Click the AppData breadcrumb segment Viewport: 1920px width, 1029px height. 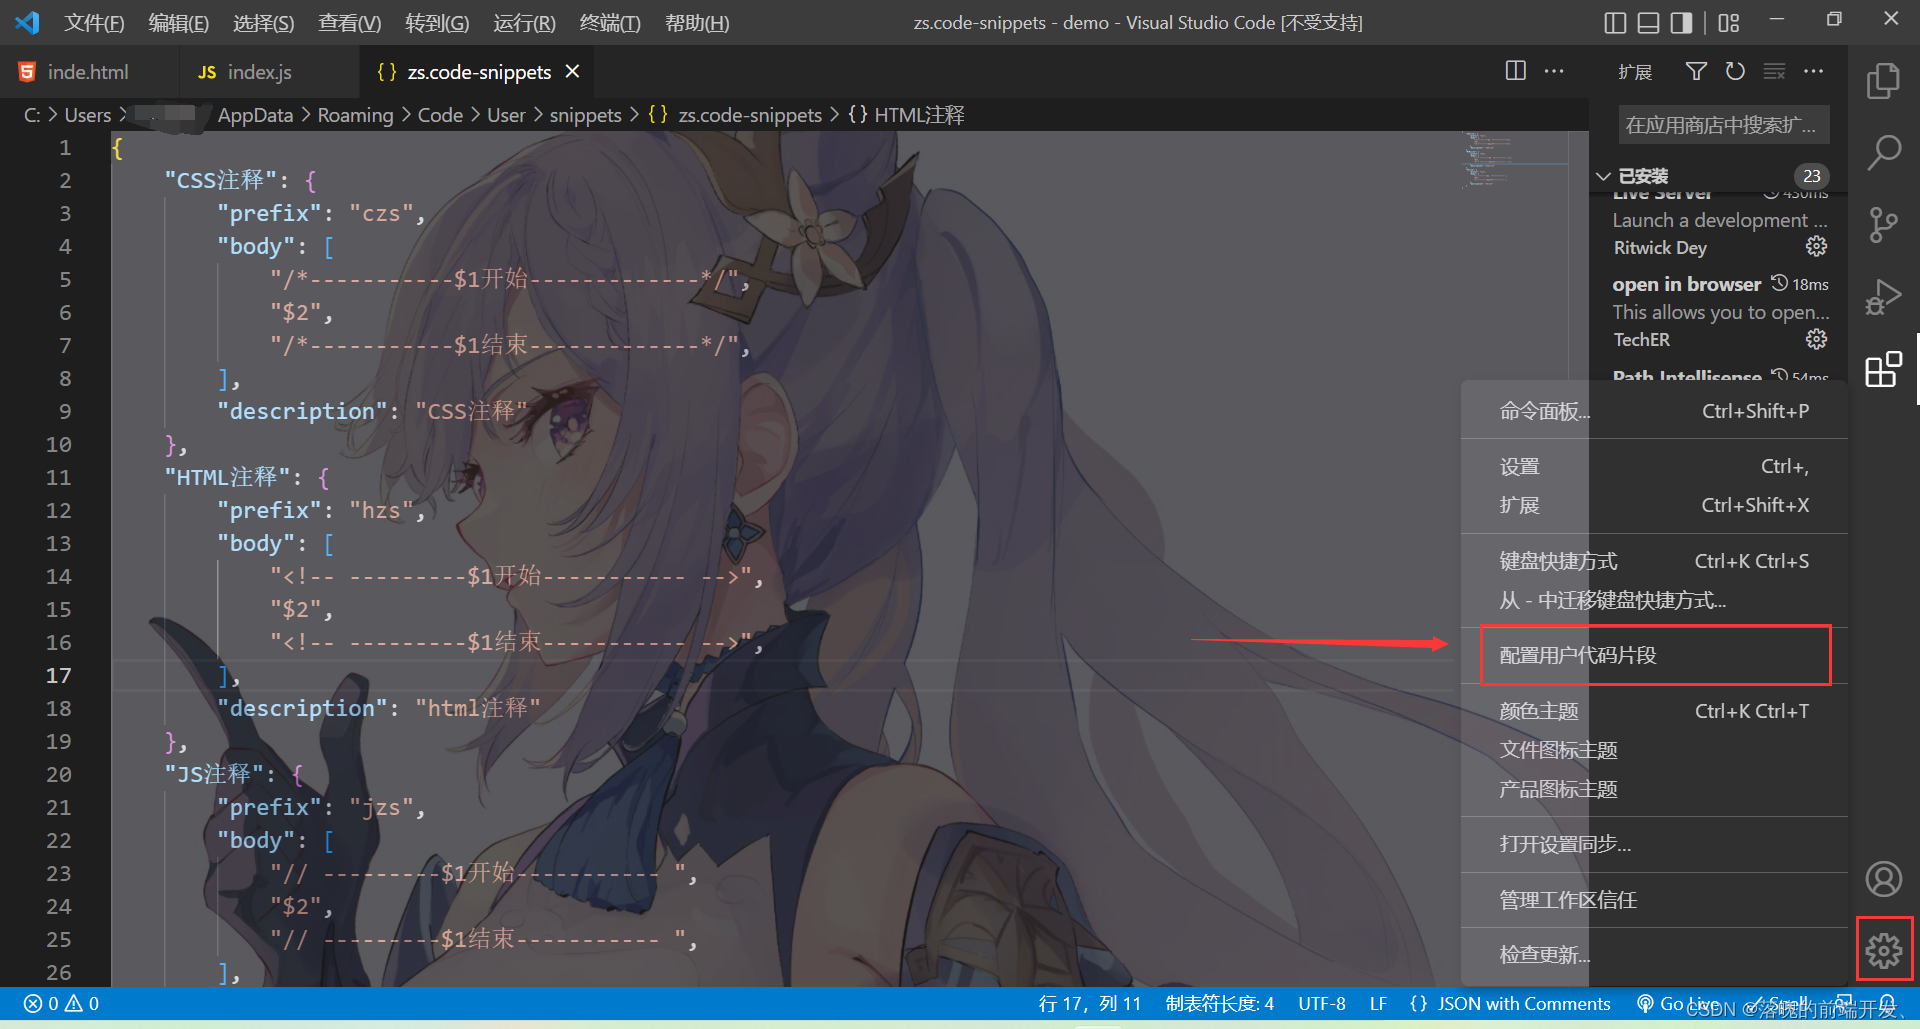coord(255,115)
